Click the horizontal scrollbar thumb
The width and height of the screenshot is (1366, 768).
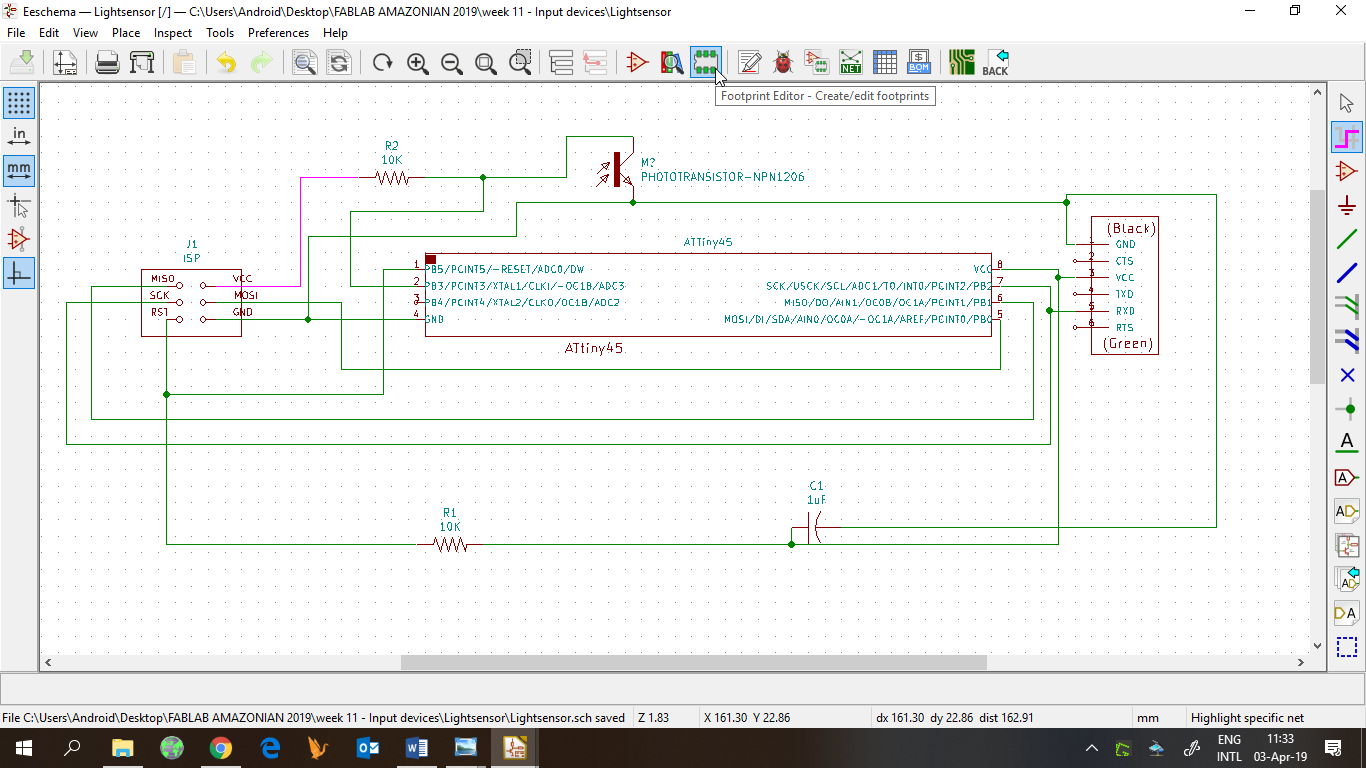694,662
